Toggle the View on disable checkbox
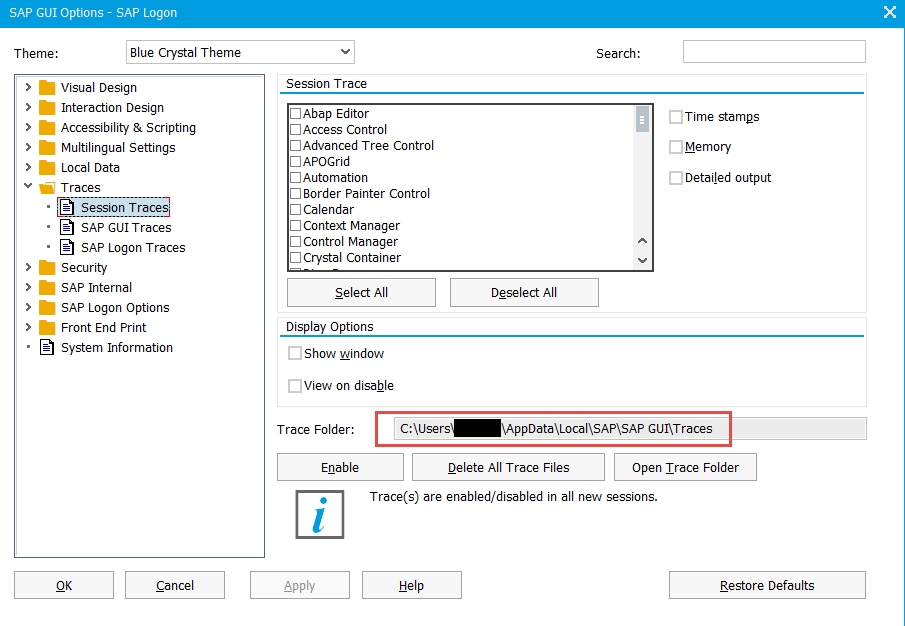The image size is (905, 626). click(x=295, y=386)
